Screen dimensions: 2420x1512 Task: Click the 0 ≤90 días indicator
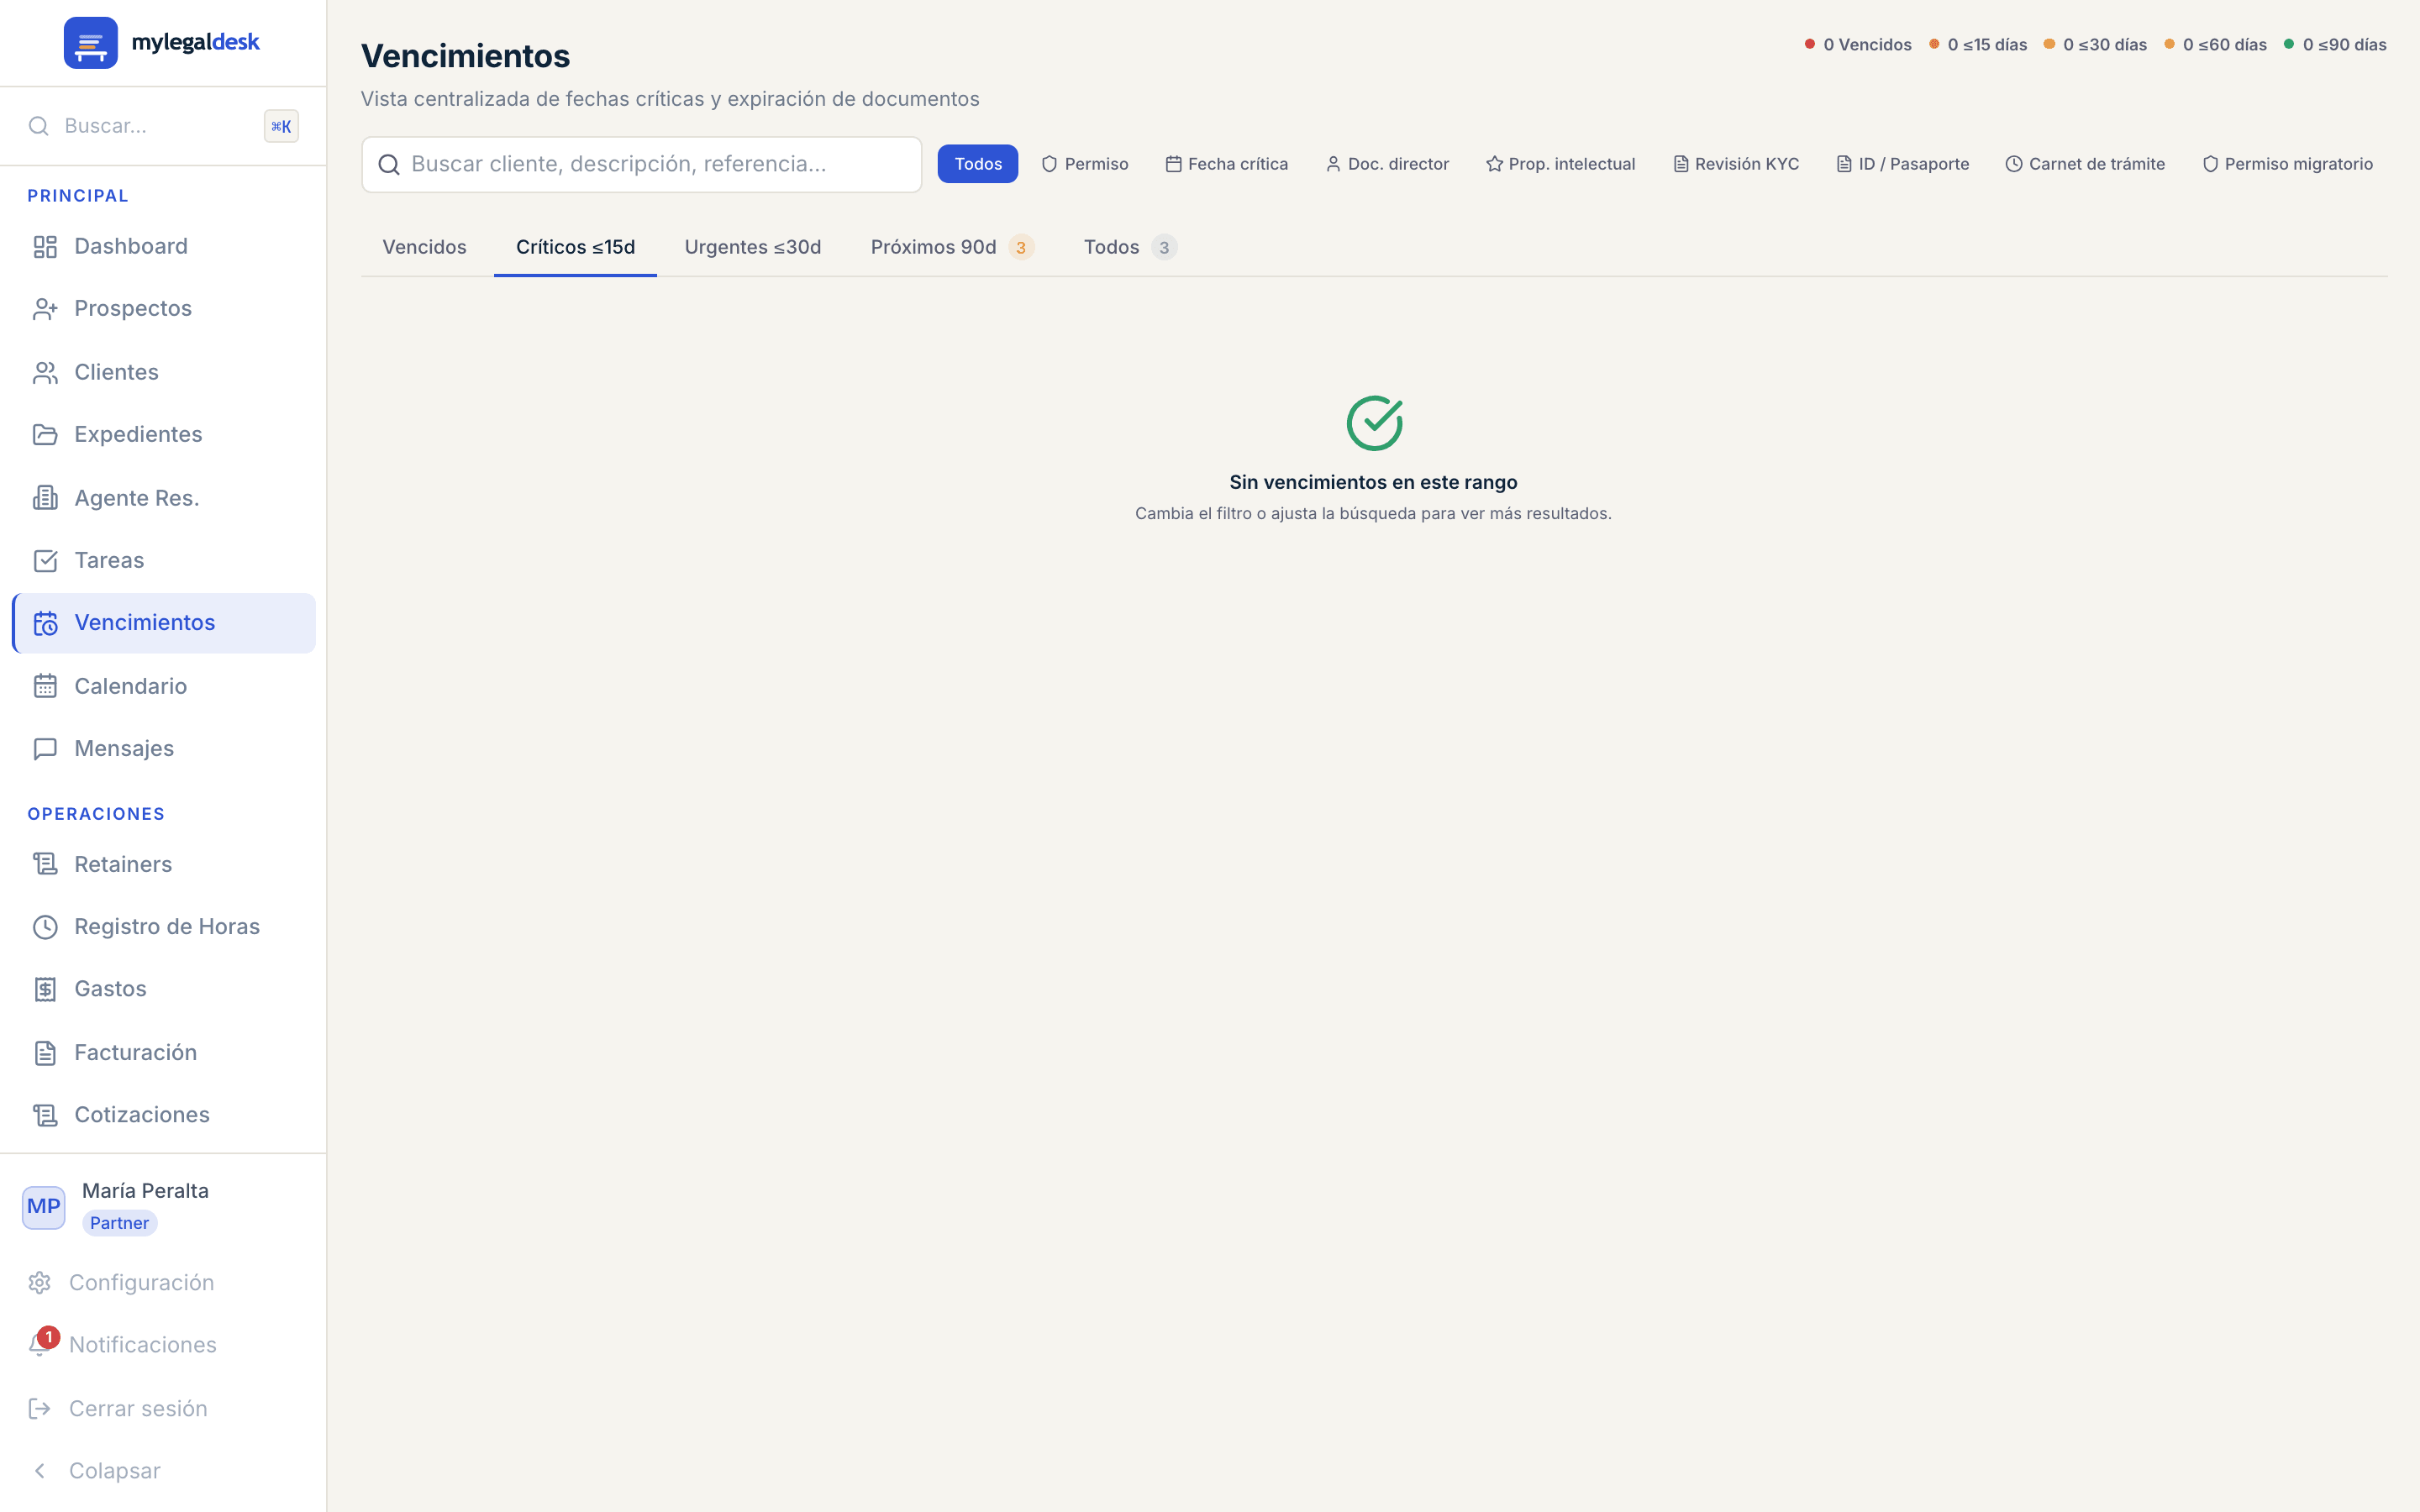[x=2335, y=45]
